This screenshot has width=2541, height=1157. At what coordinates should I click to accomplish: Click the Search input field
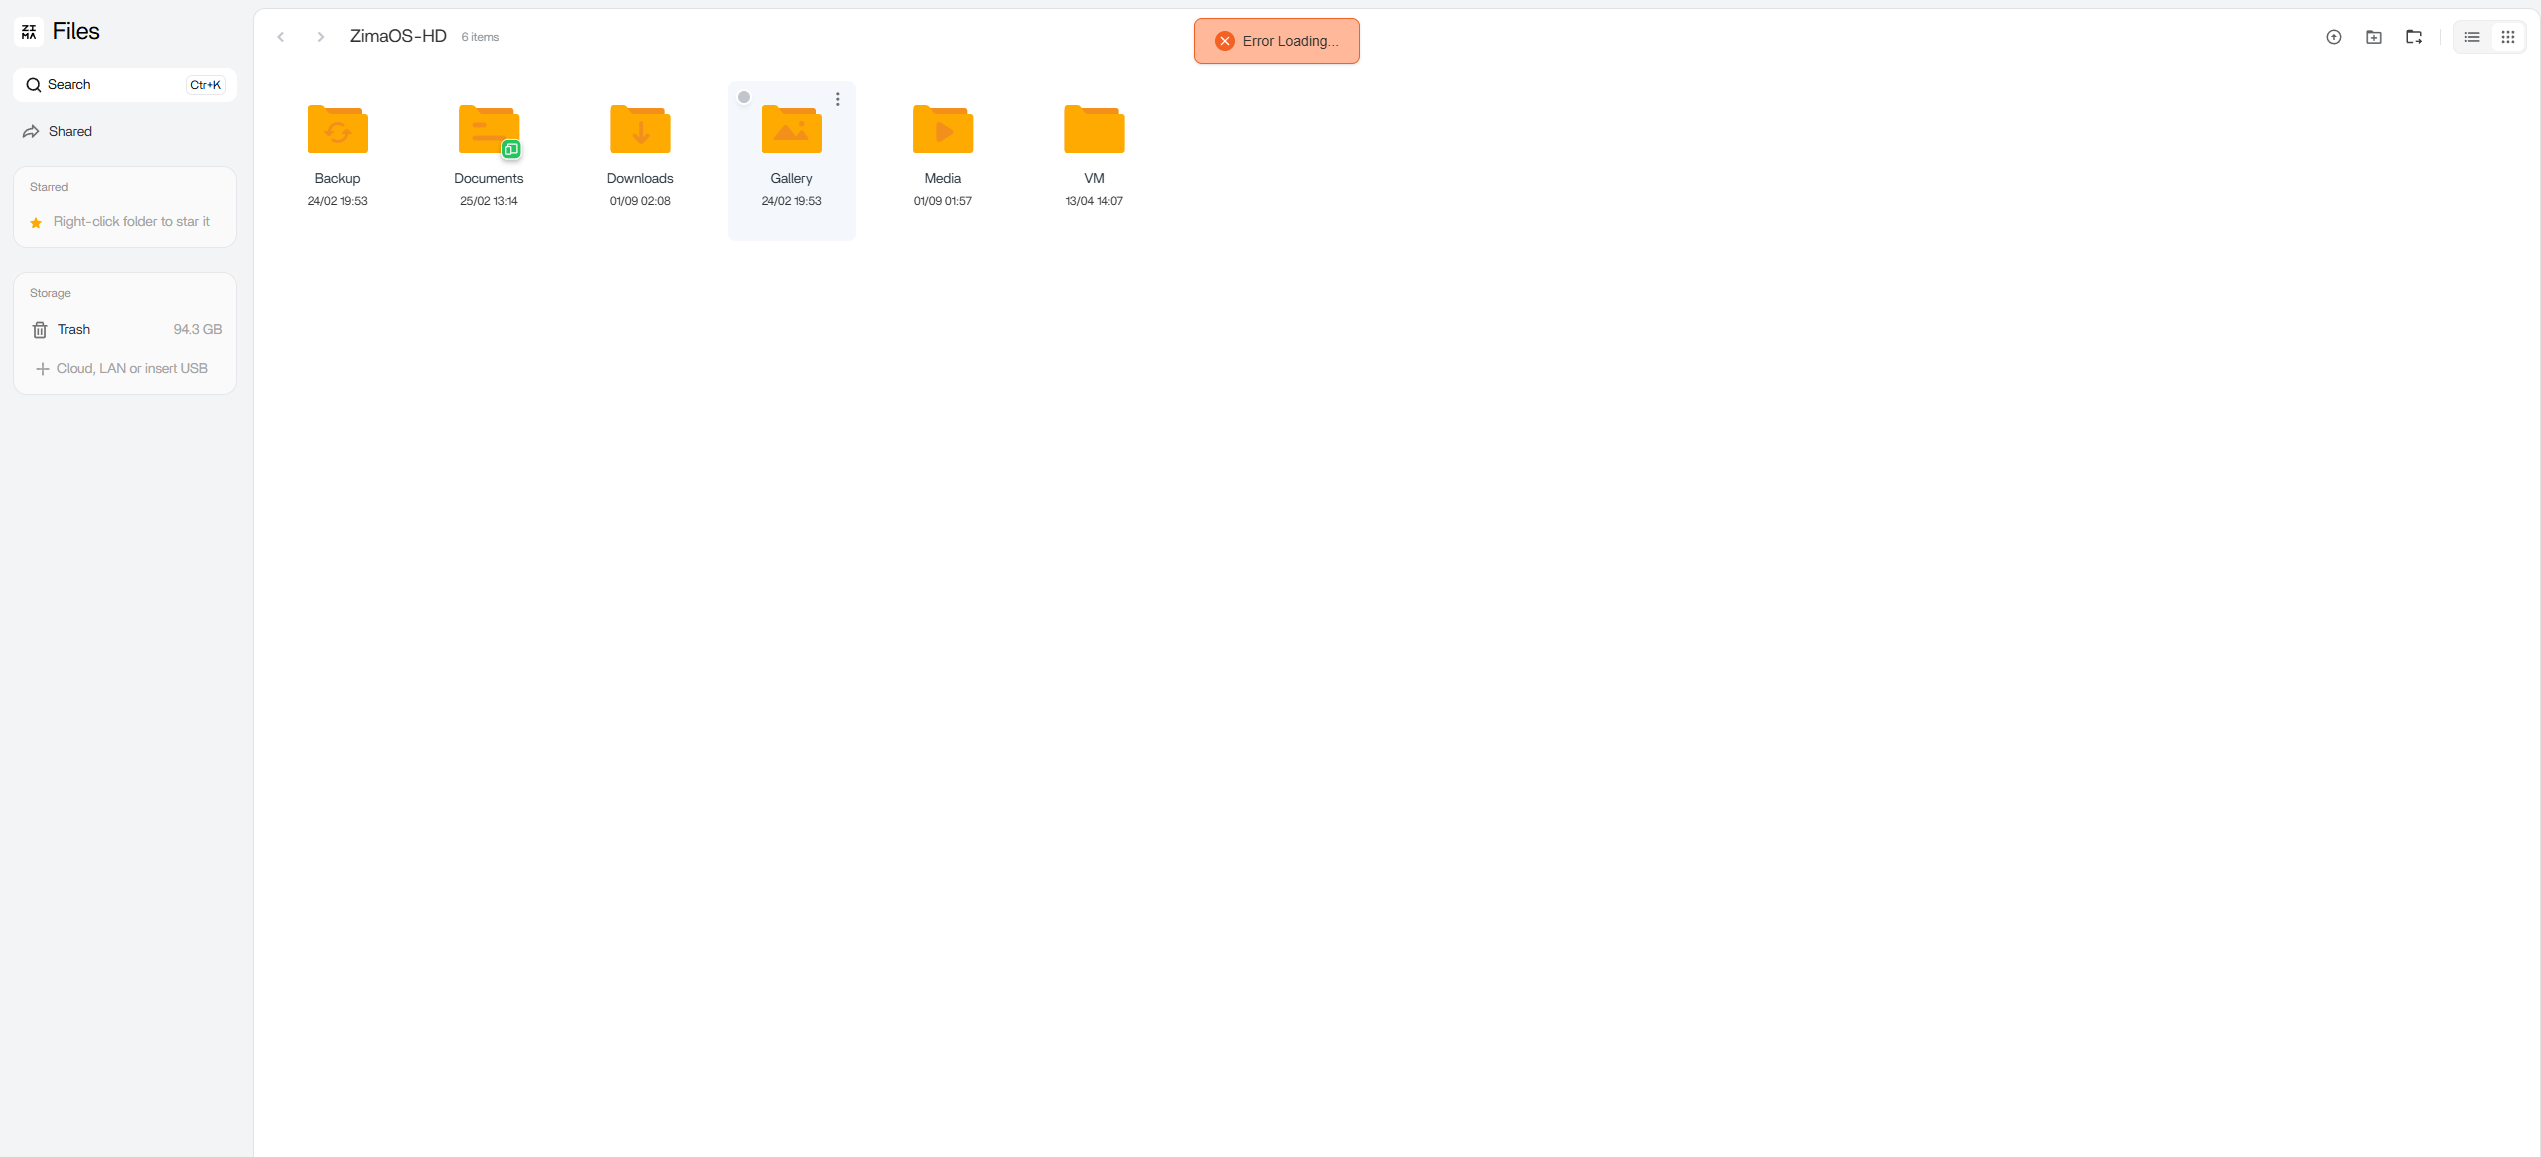tap(110, 84)
